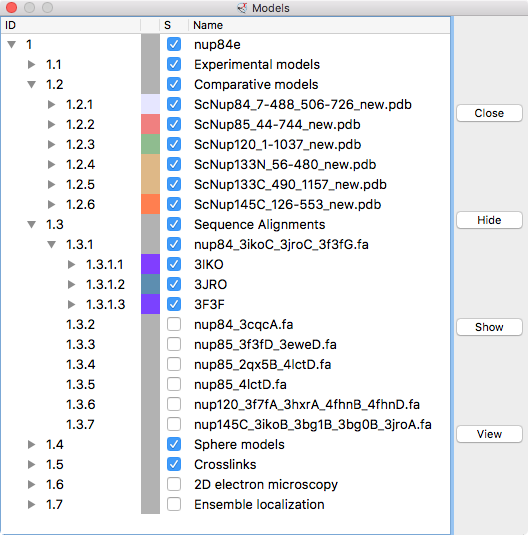Open the orange swatch for ScNup145C
528x535 pixels.
click(x=150, y=204)
